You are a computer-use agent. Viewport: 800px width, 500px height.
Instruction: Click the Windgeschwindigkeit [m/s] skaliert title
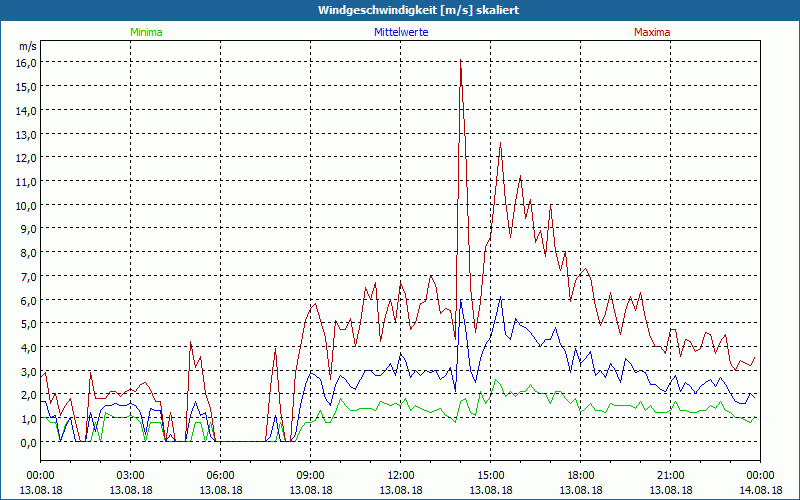point(418,10)
